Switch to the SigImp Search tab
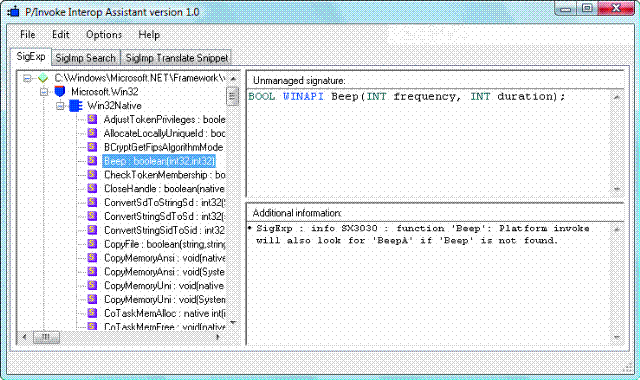The image size is (640, 380). (x=86, y=58)
